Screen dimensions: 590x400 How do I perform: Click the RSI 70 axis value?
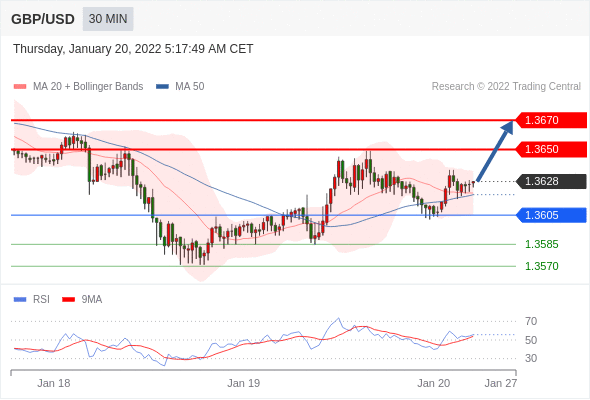[x=531, y=321]
